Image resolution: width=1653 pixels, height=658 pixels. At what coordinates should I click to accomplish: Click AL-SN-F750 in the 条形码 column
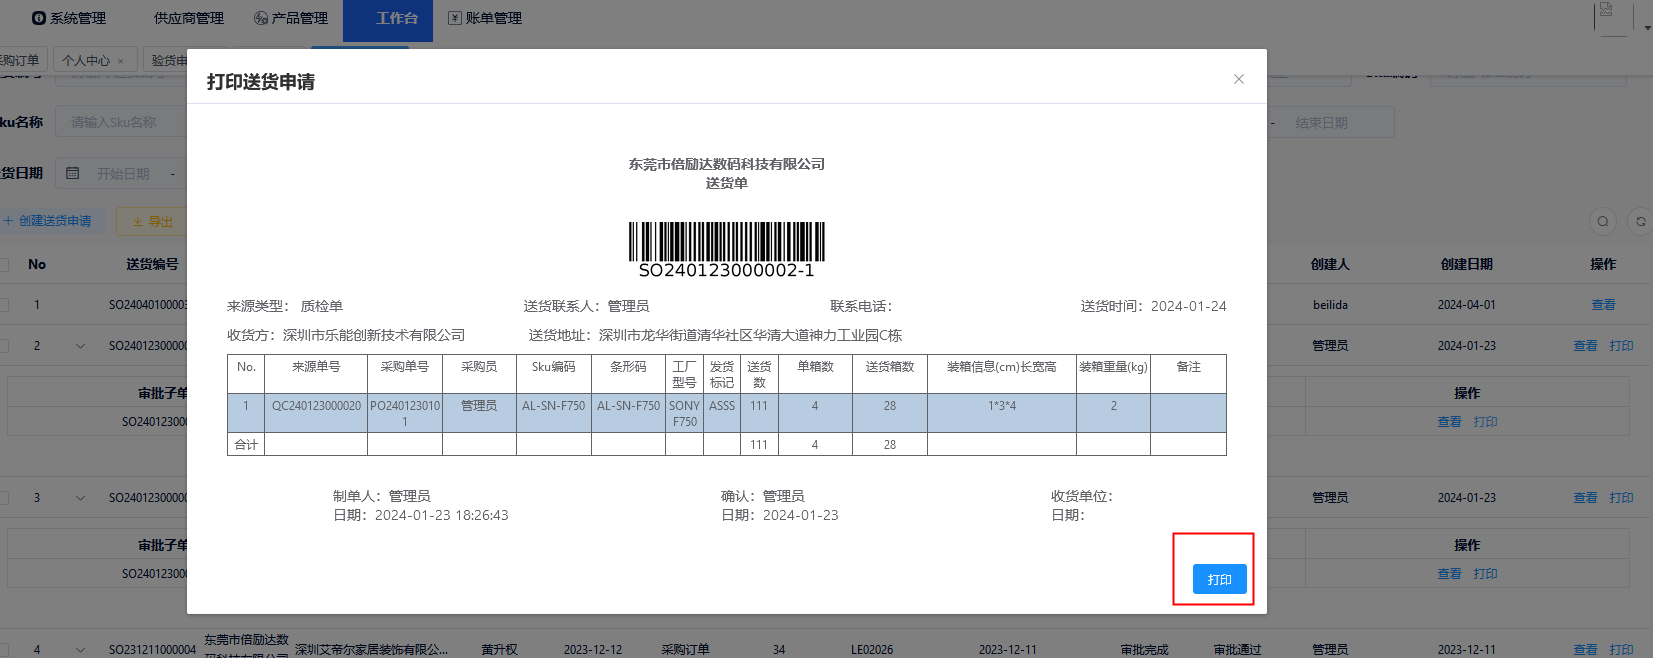(628, 406)
